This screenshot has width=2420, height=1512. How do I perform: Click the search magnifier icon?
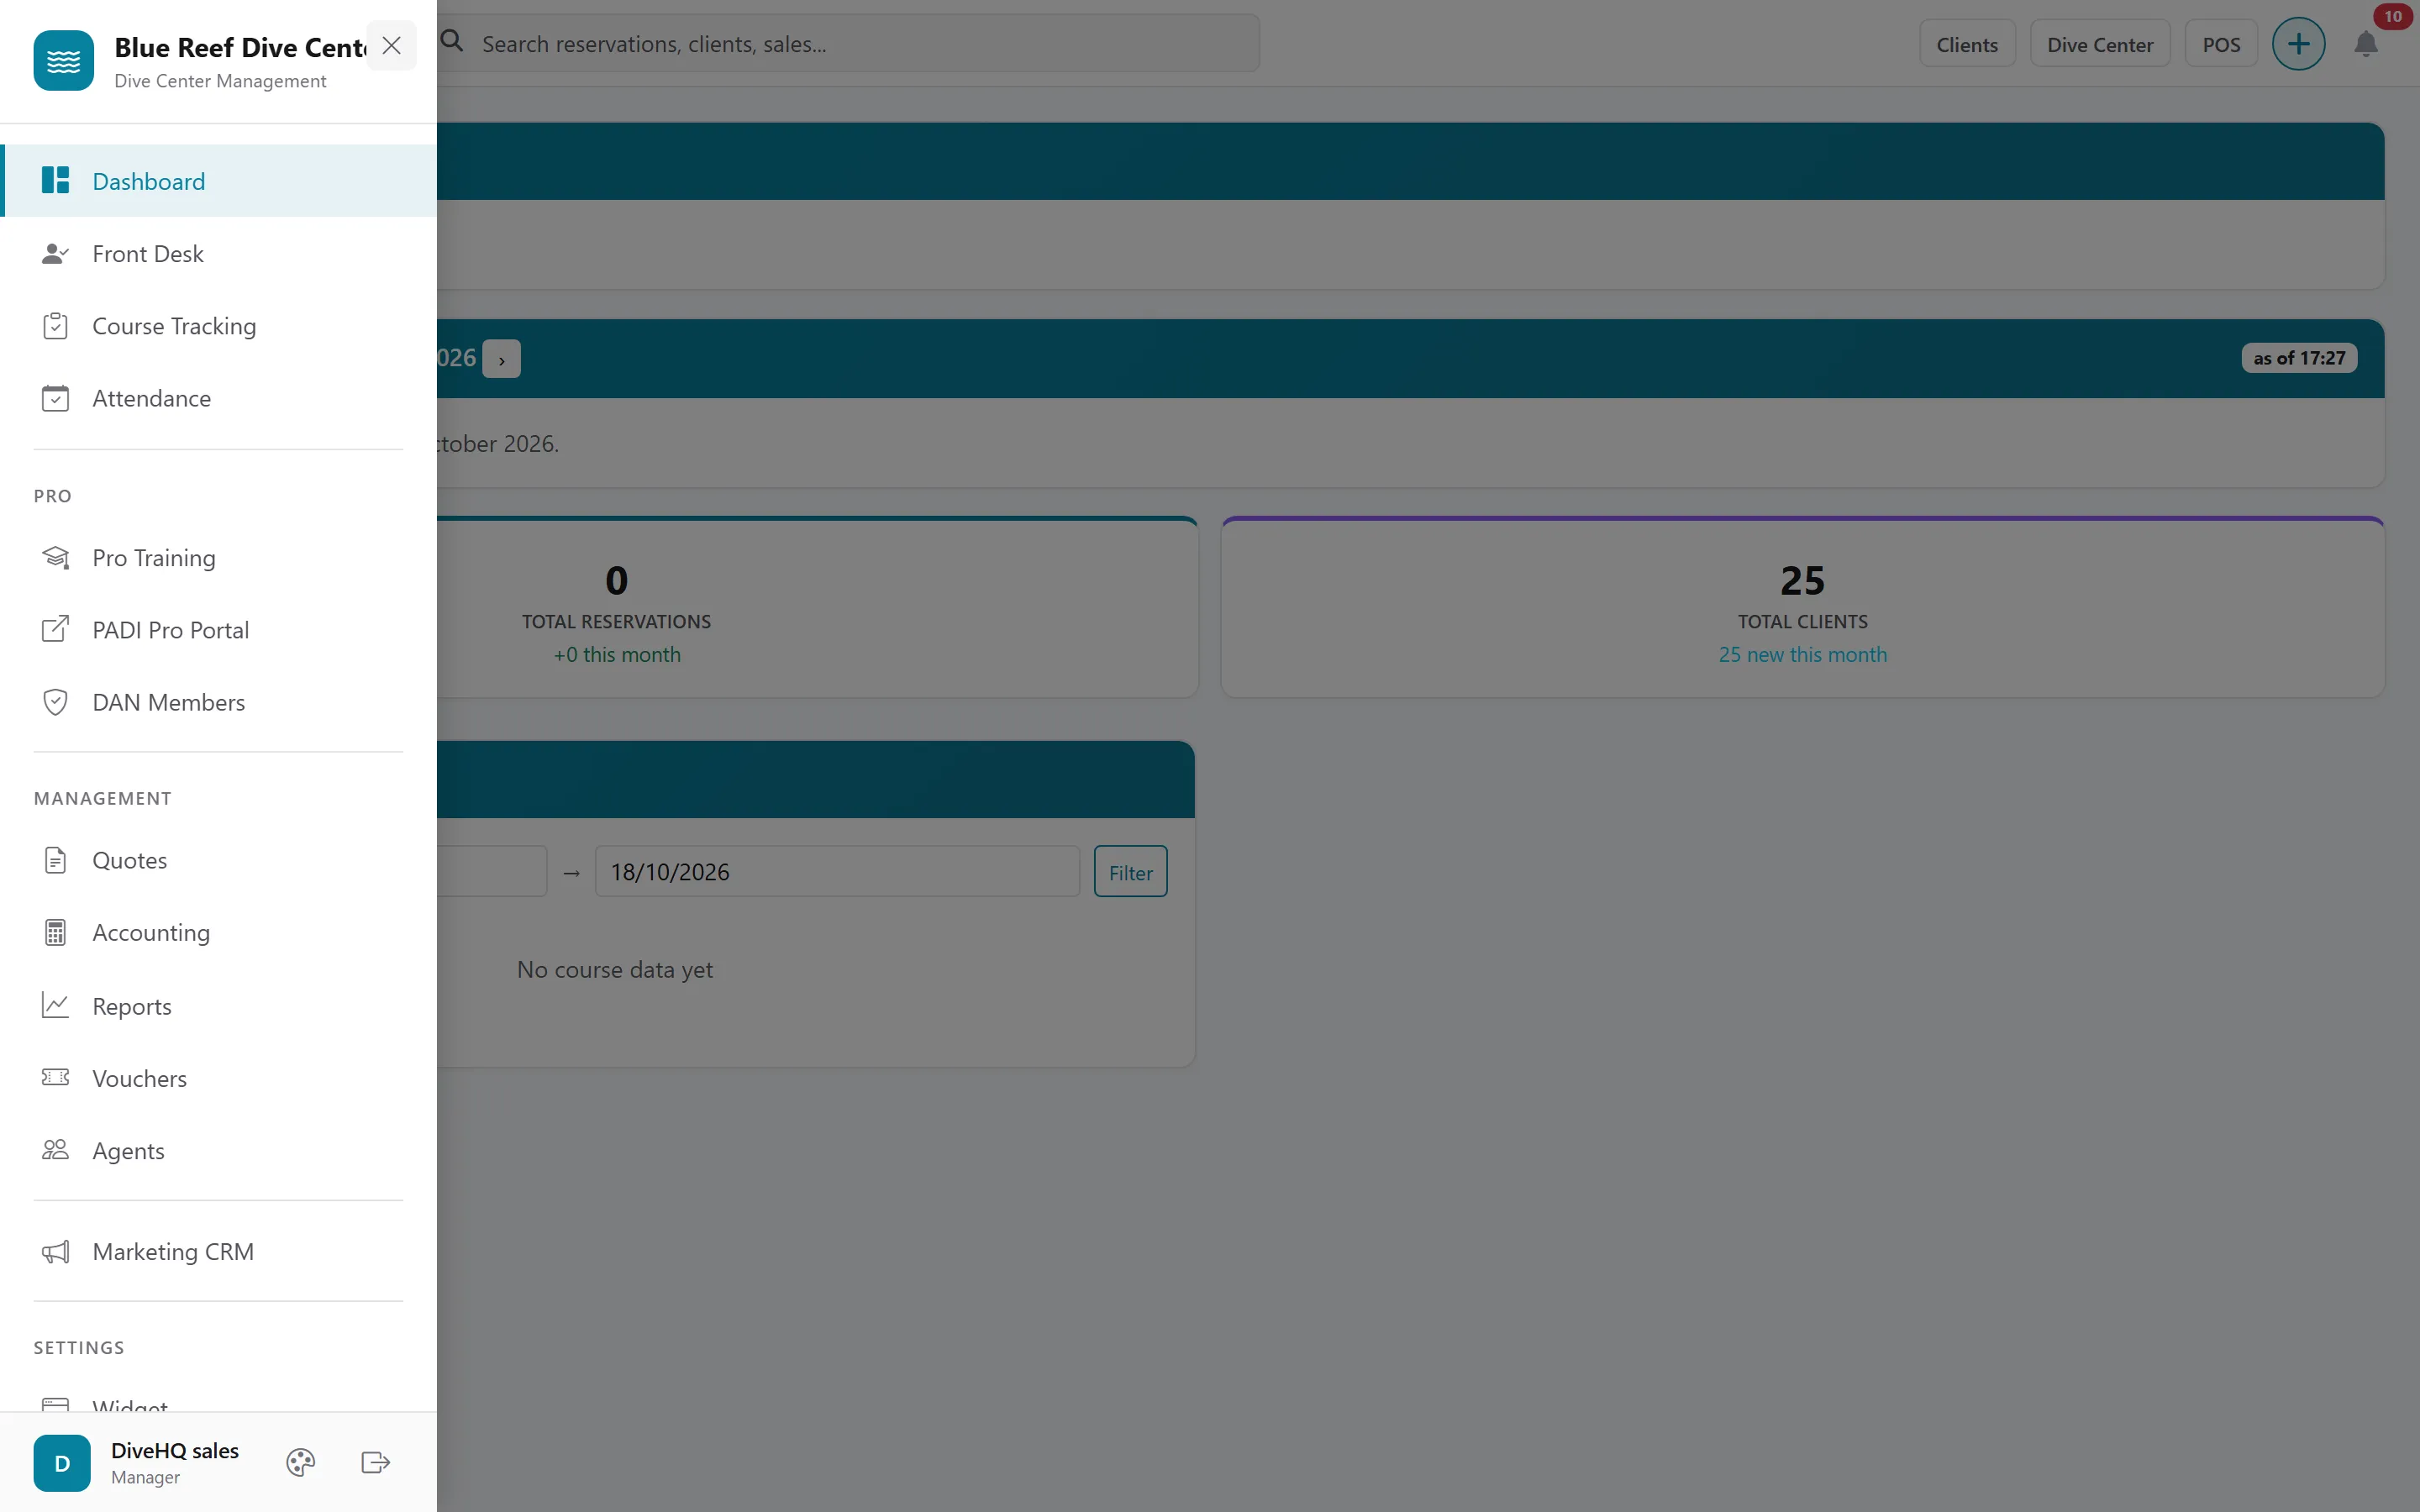pos(453,42)
